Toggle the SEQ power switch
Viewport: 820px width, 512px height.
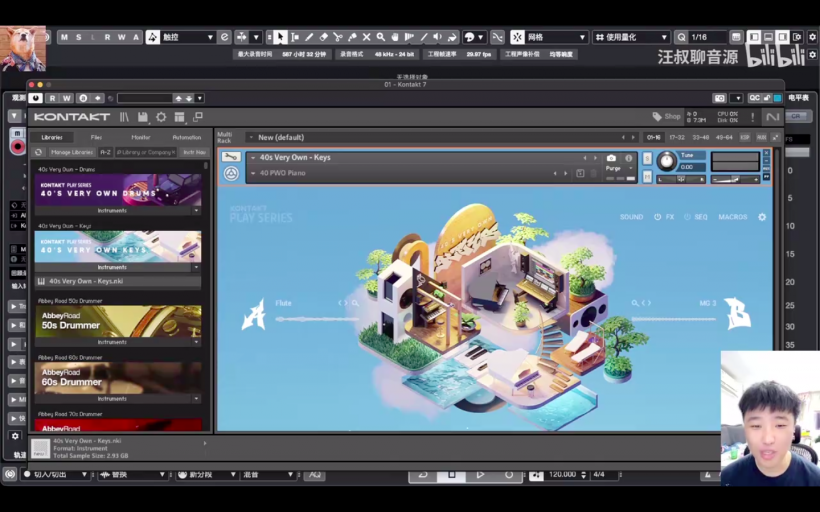687,217
